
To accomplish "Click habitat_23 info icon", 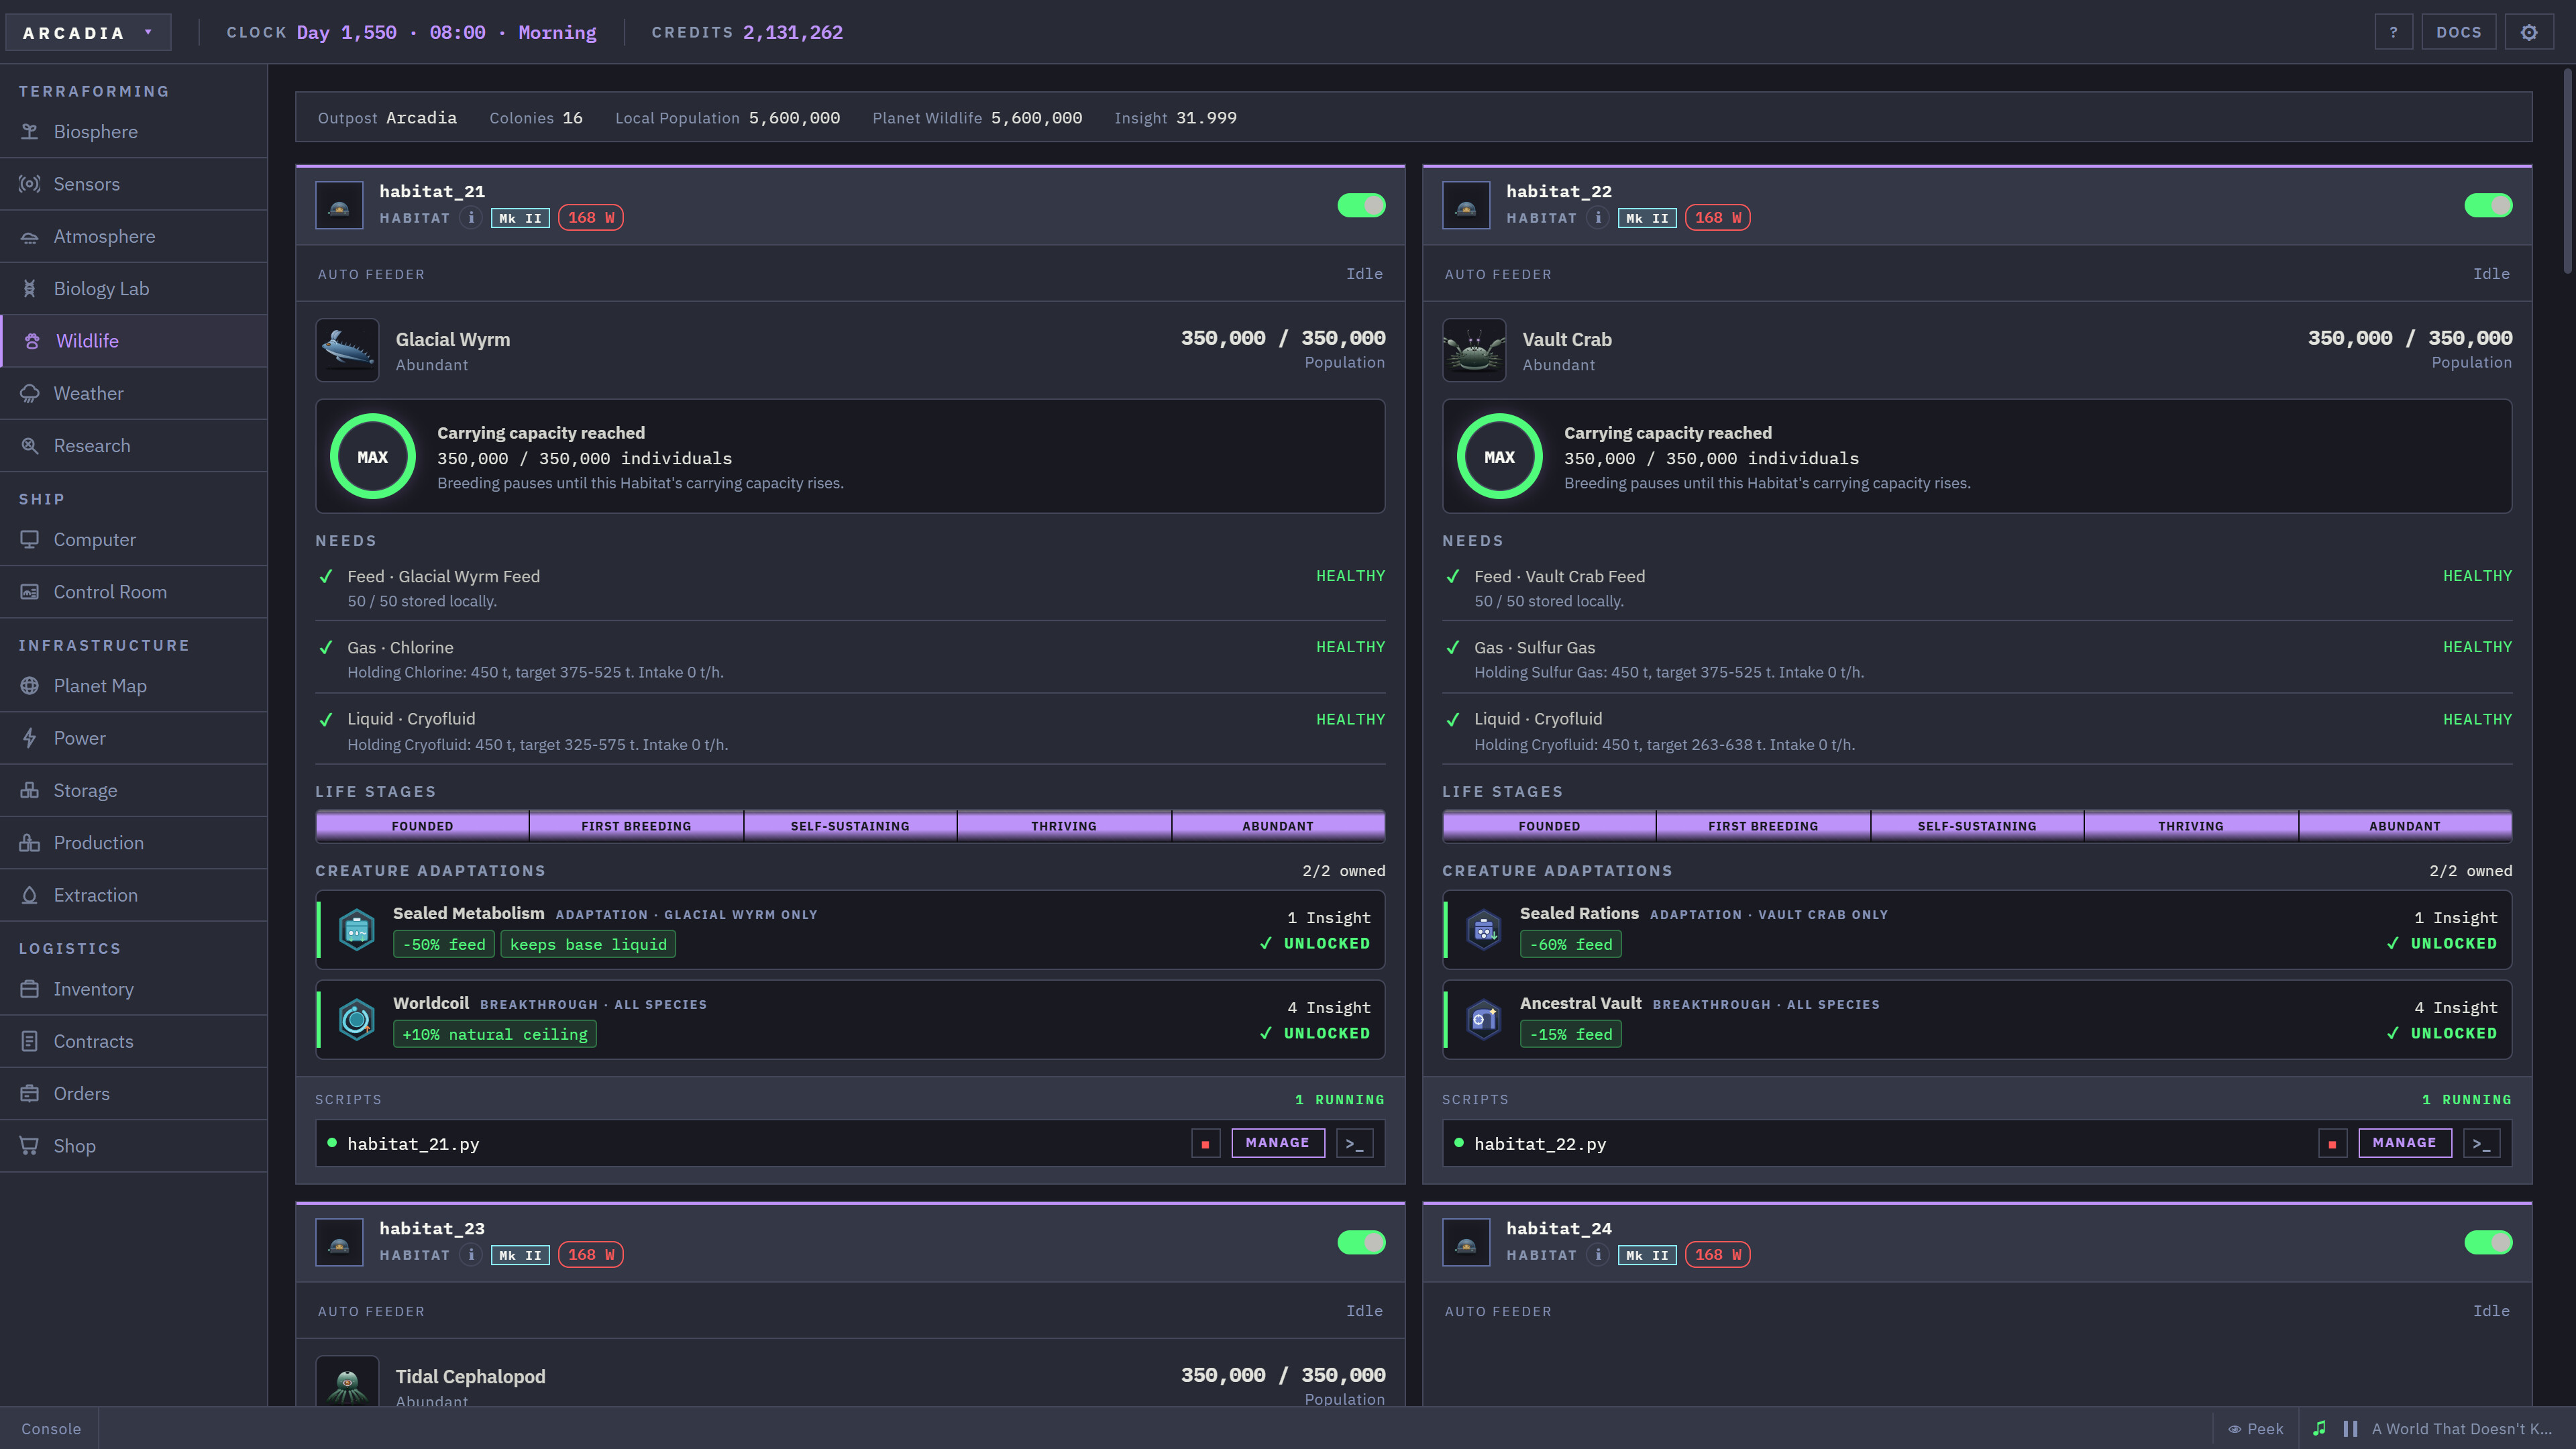I will point(471,1254).
